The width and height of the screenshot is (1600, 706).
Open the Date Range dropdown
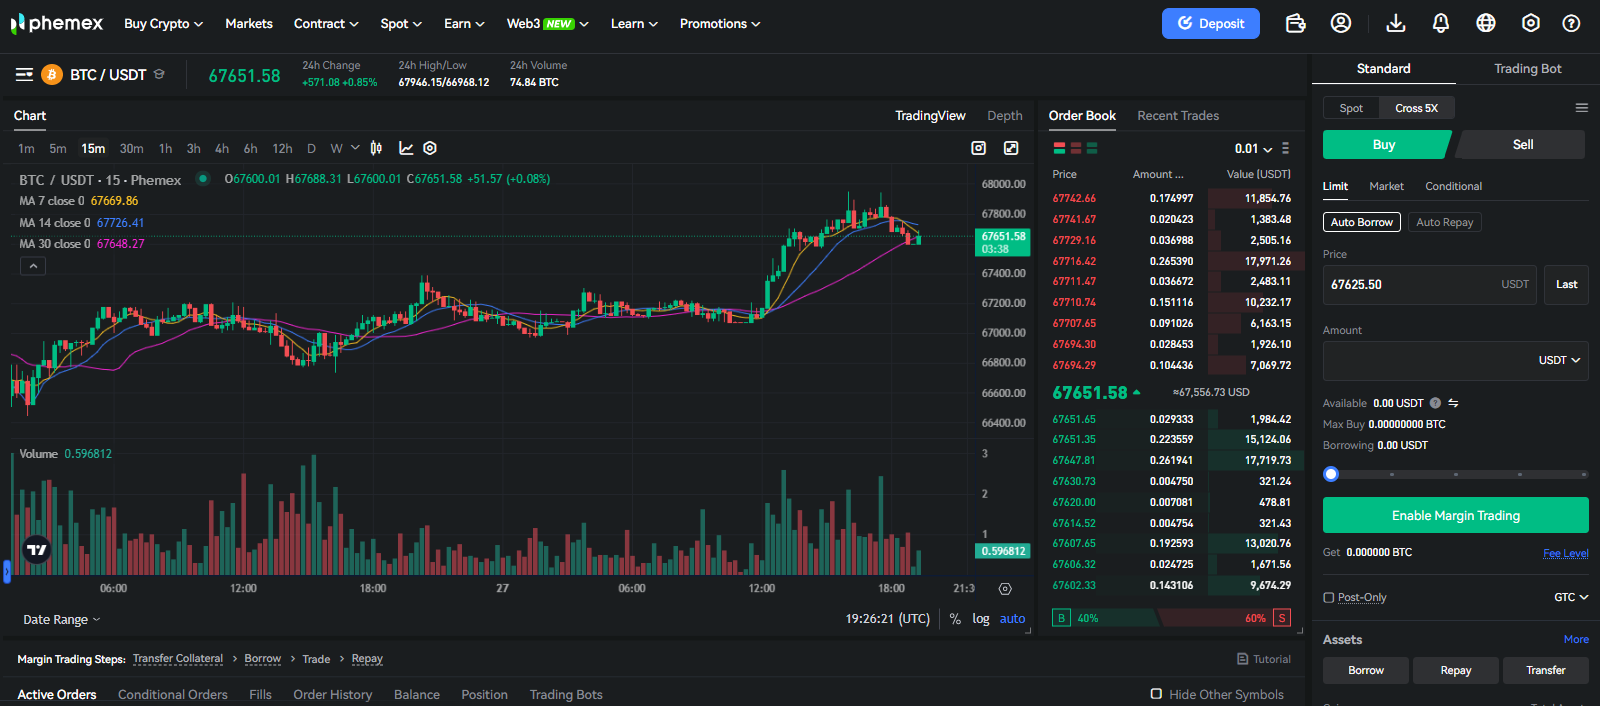(x=62, y=620)
